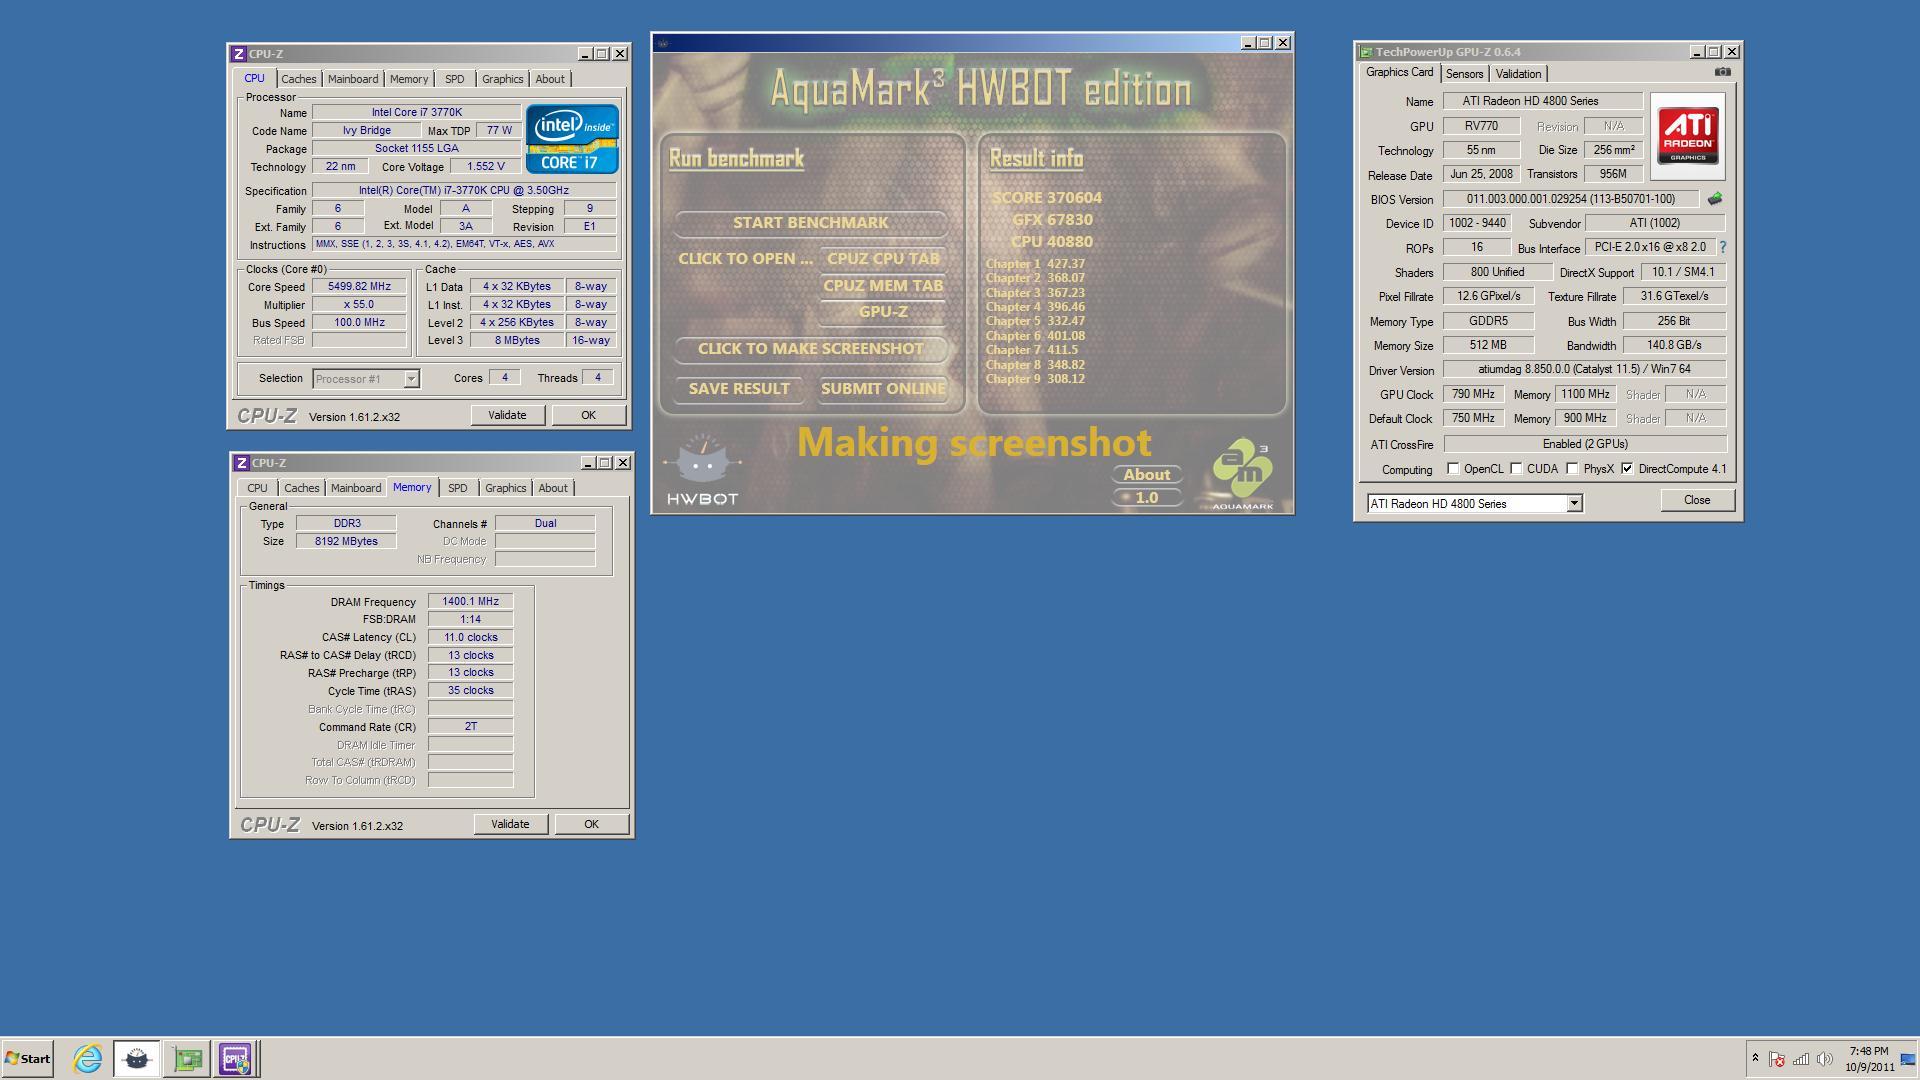Screen dimensions: 1920x1080
Task: Click the GPU-Z screenshot camera icon
Action: click(1722, 72)
